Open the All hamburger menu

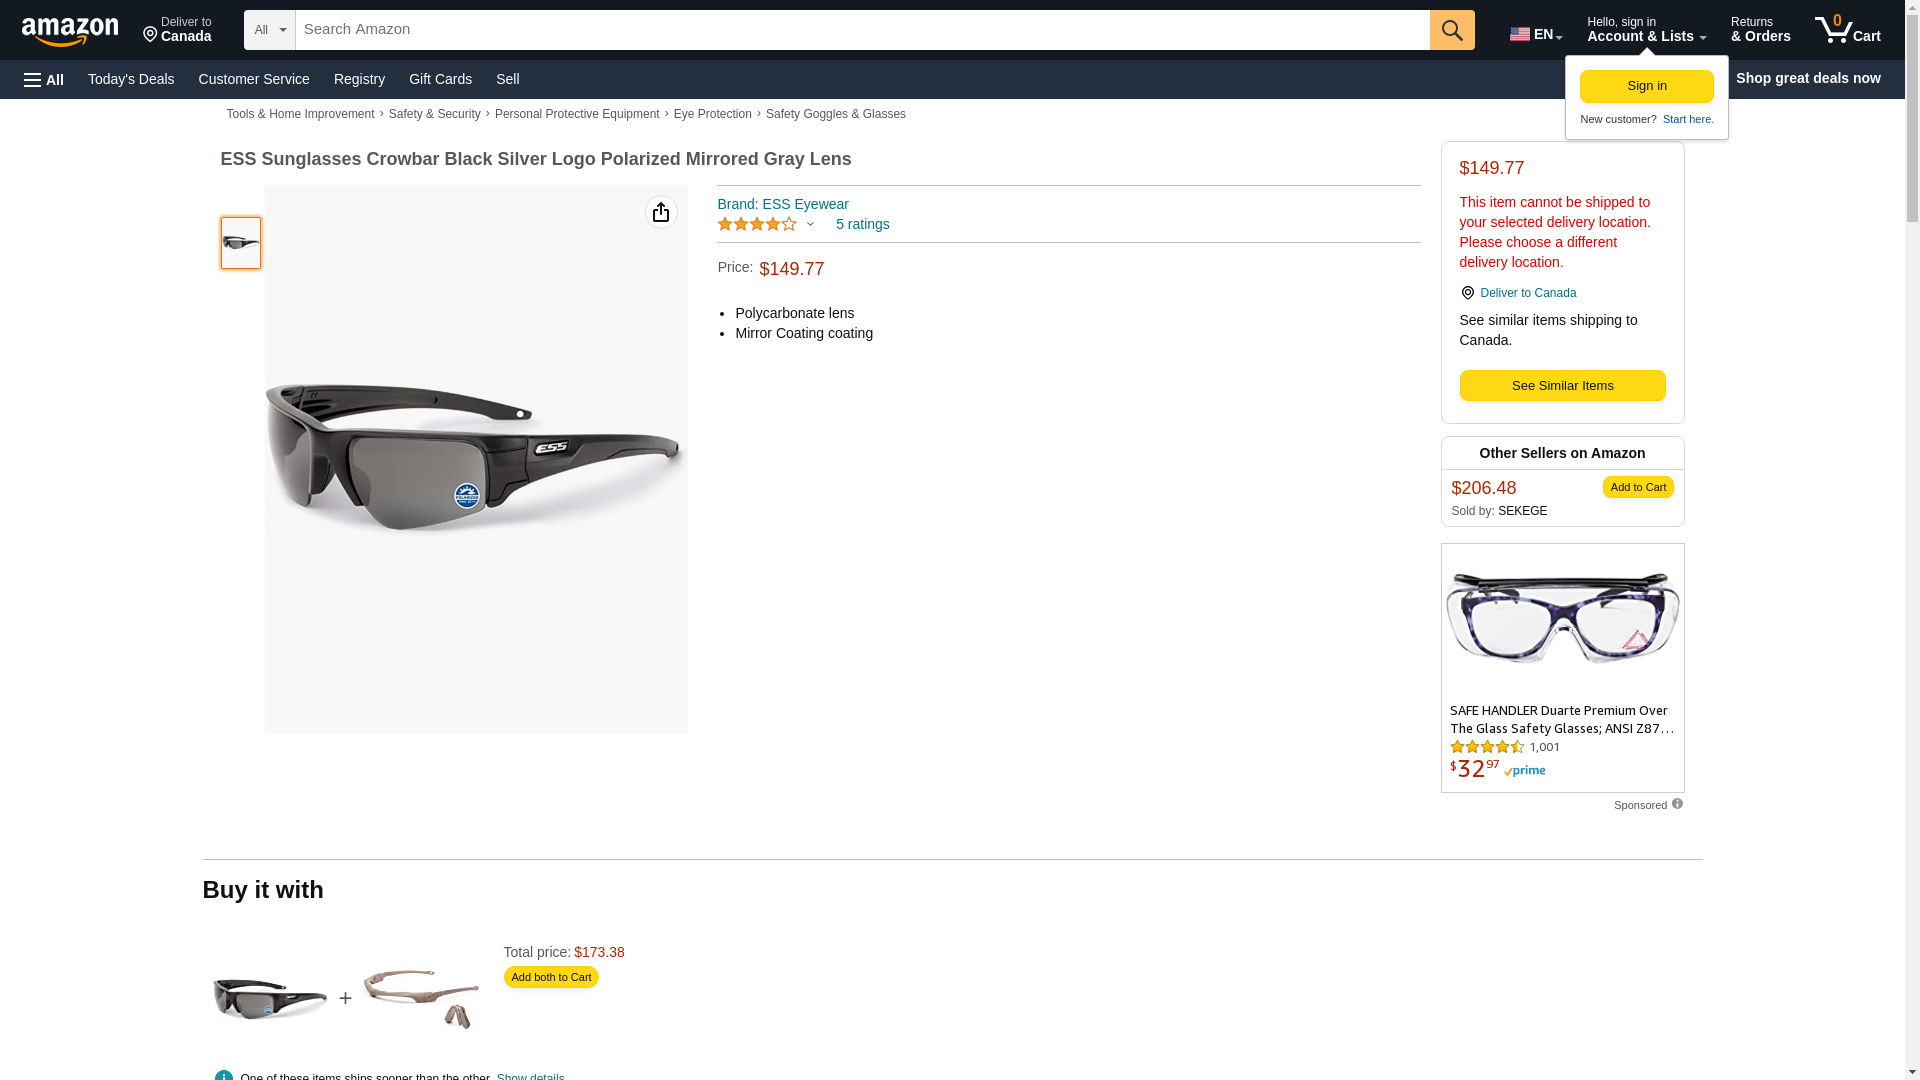(44, 79)
